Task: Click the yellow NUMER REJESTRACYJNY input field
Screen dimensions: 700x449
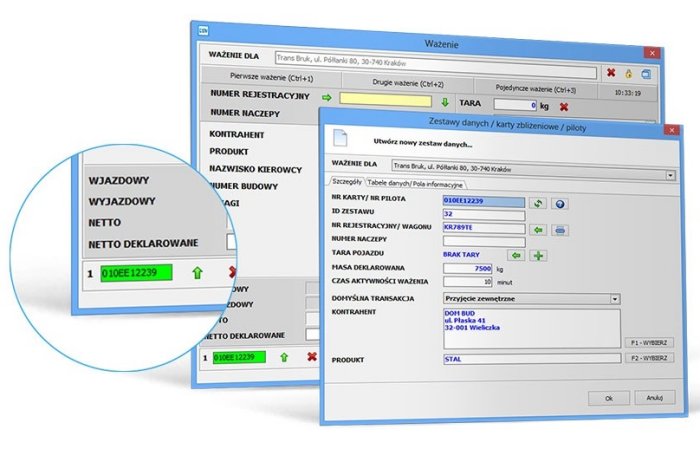Action: tap(386, 99)
